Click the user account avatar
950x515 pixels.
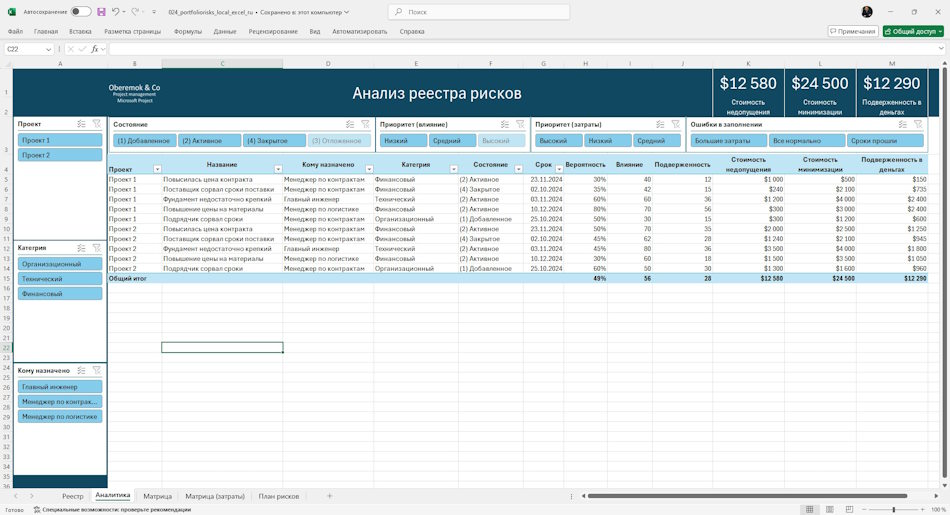[x=867, y=12]
